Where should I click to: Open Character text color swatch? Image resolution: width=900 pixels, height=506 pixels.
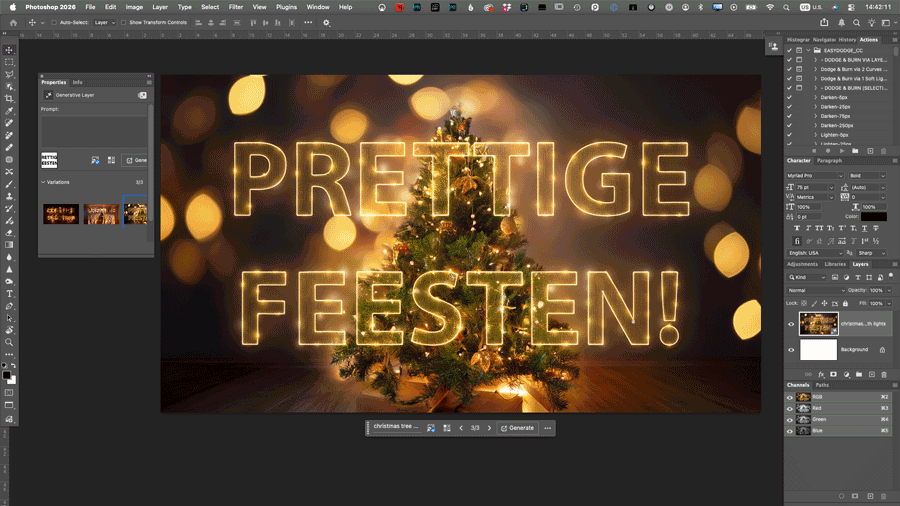[874, 216]
